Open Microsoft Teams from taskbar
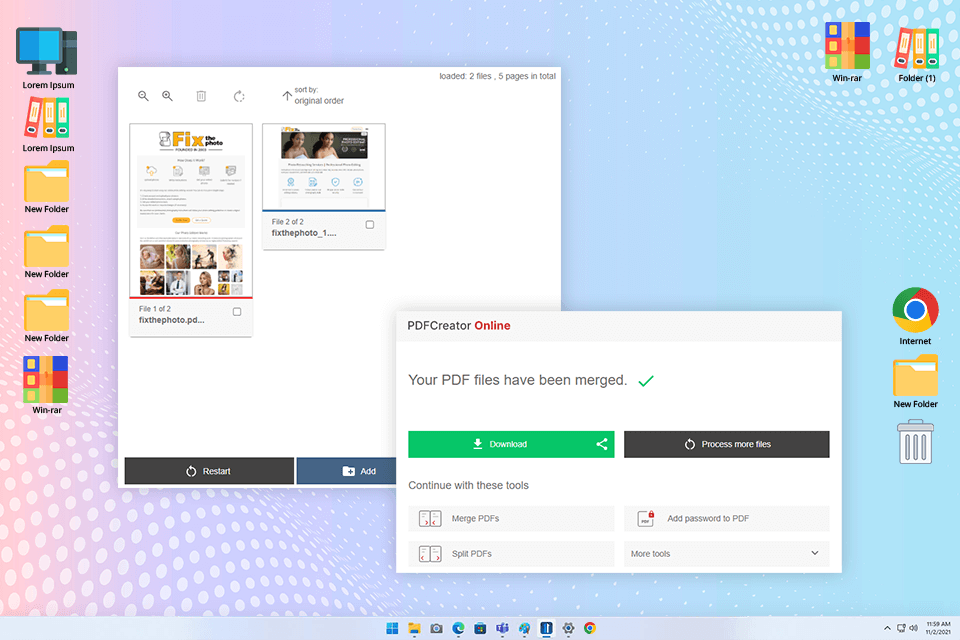Viewport: 960px width, 640px height. (x=502, y=628)
